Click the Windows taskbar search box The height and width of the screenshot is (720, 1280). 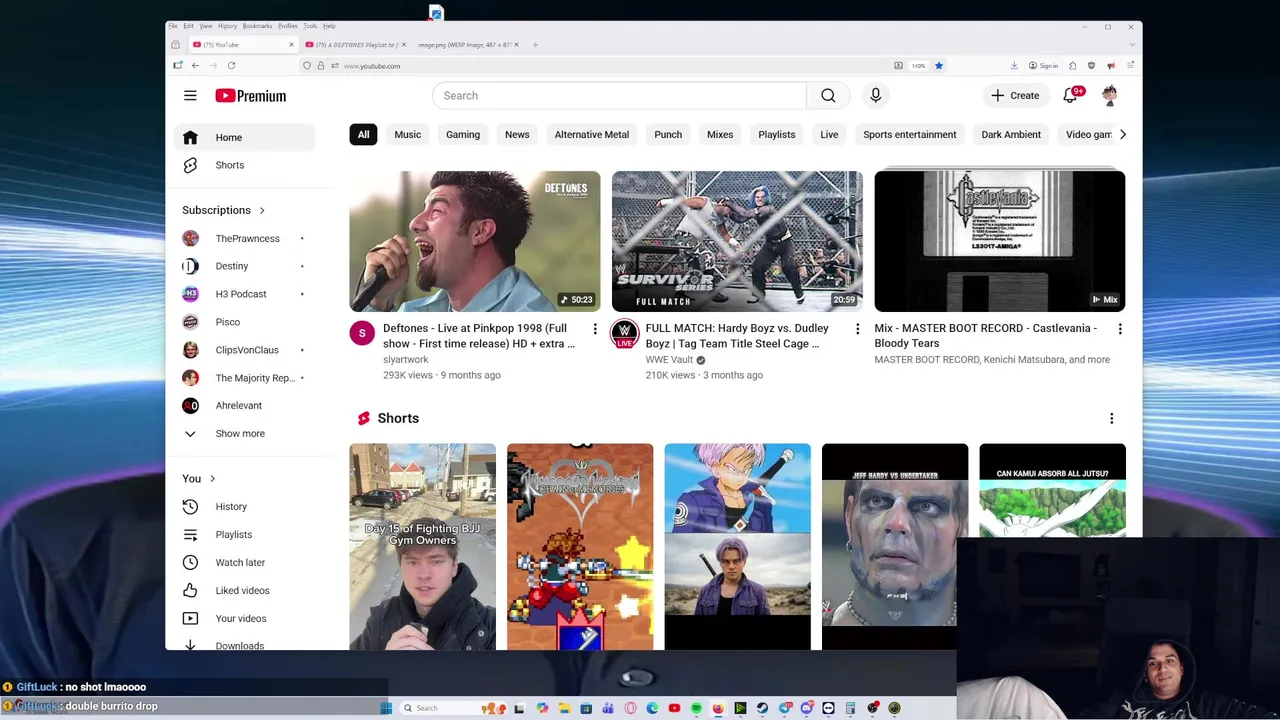point(453,708)
